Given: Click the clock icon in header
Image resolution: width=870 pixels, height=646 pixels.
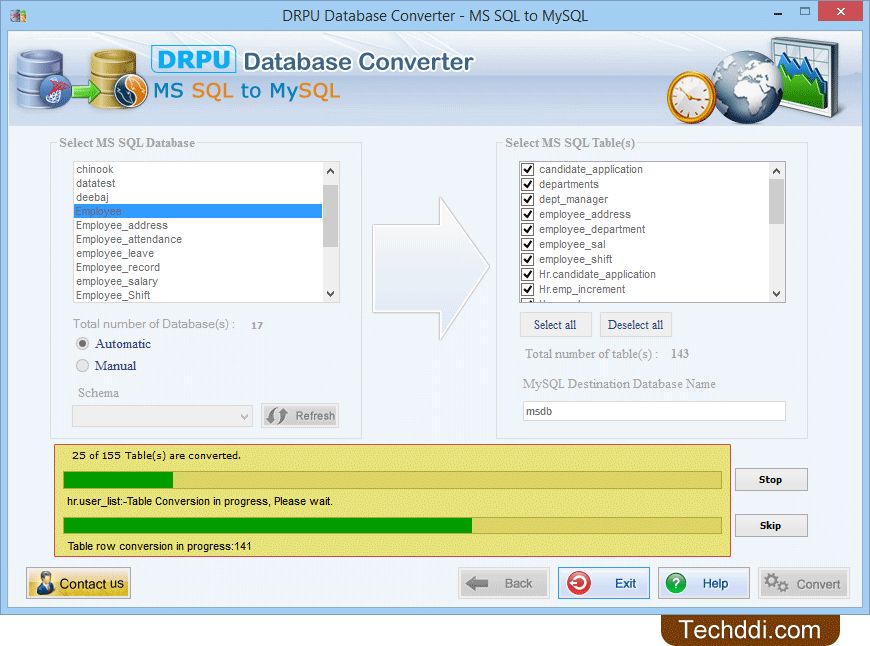Looking at the screenshot, I should (x=690, y=96).
